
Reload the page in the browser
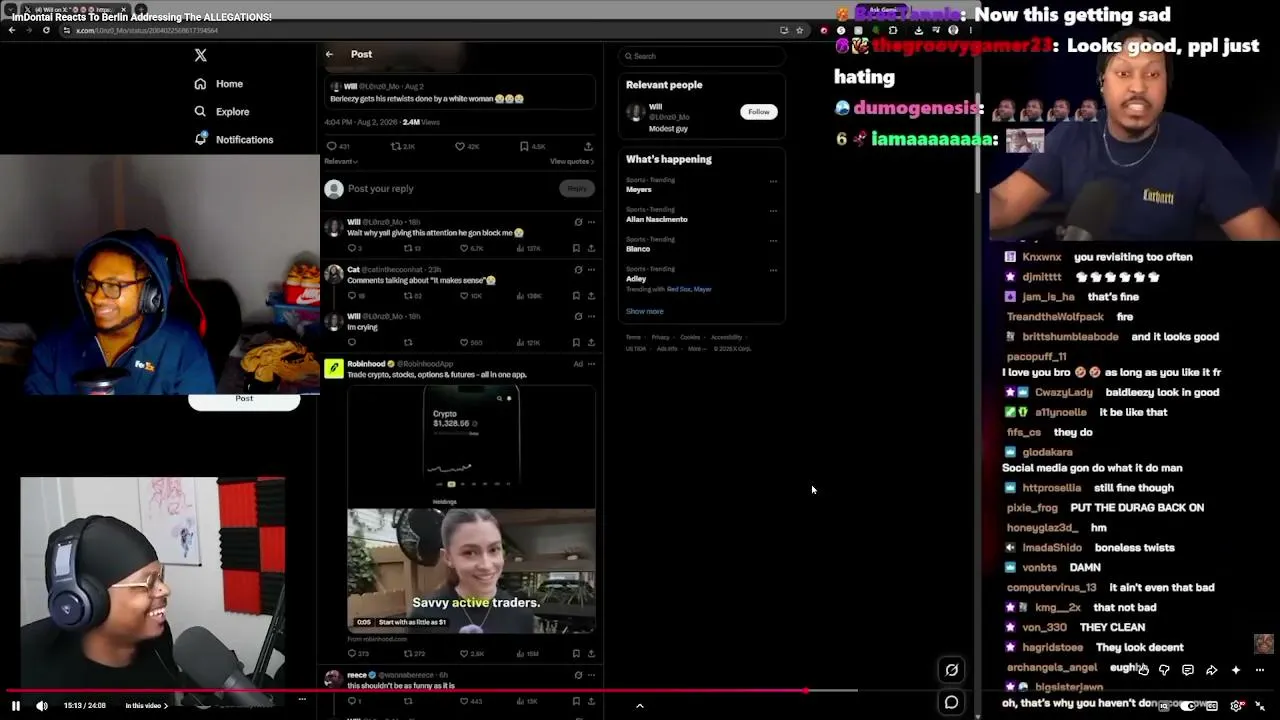pos(46,30)
